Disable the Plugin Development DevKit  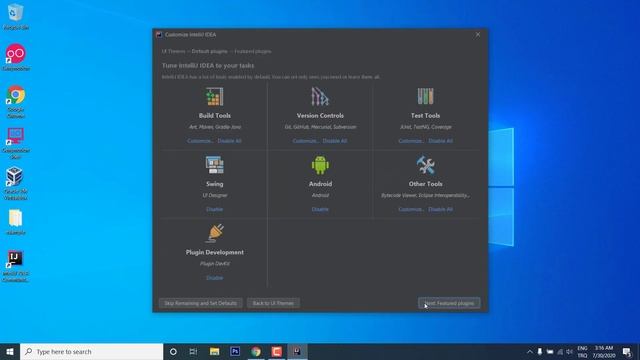click(215, 278)
